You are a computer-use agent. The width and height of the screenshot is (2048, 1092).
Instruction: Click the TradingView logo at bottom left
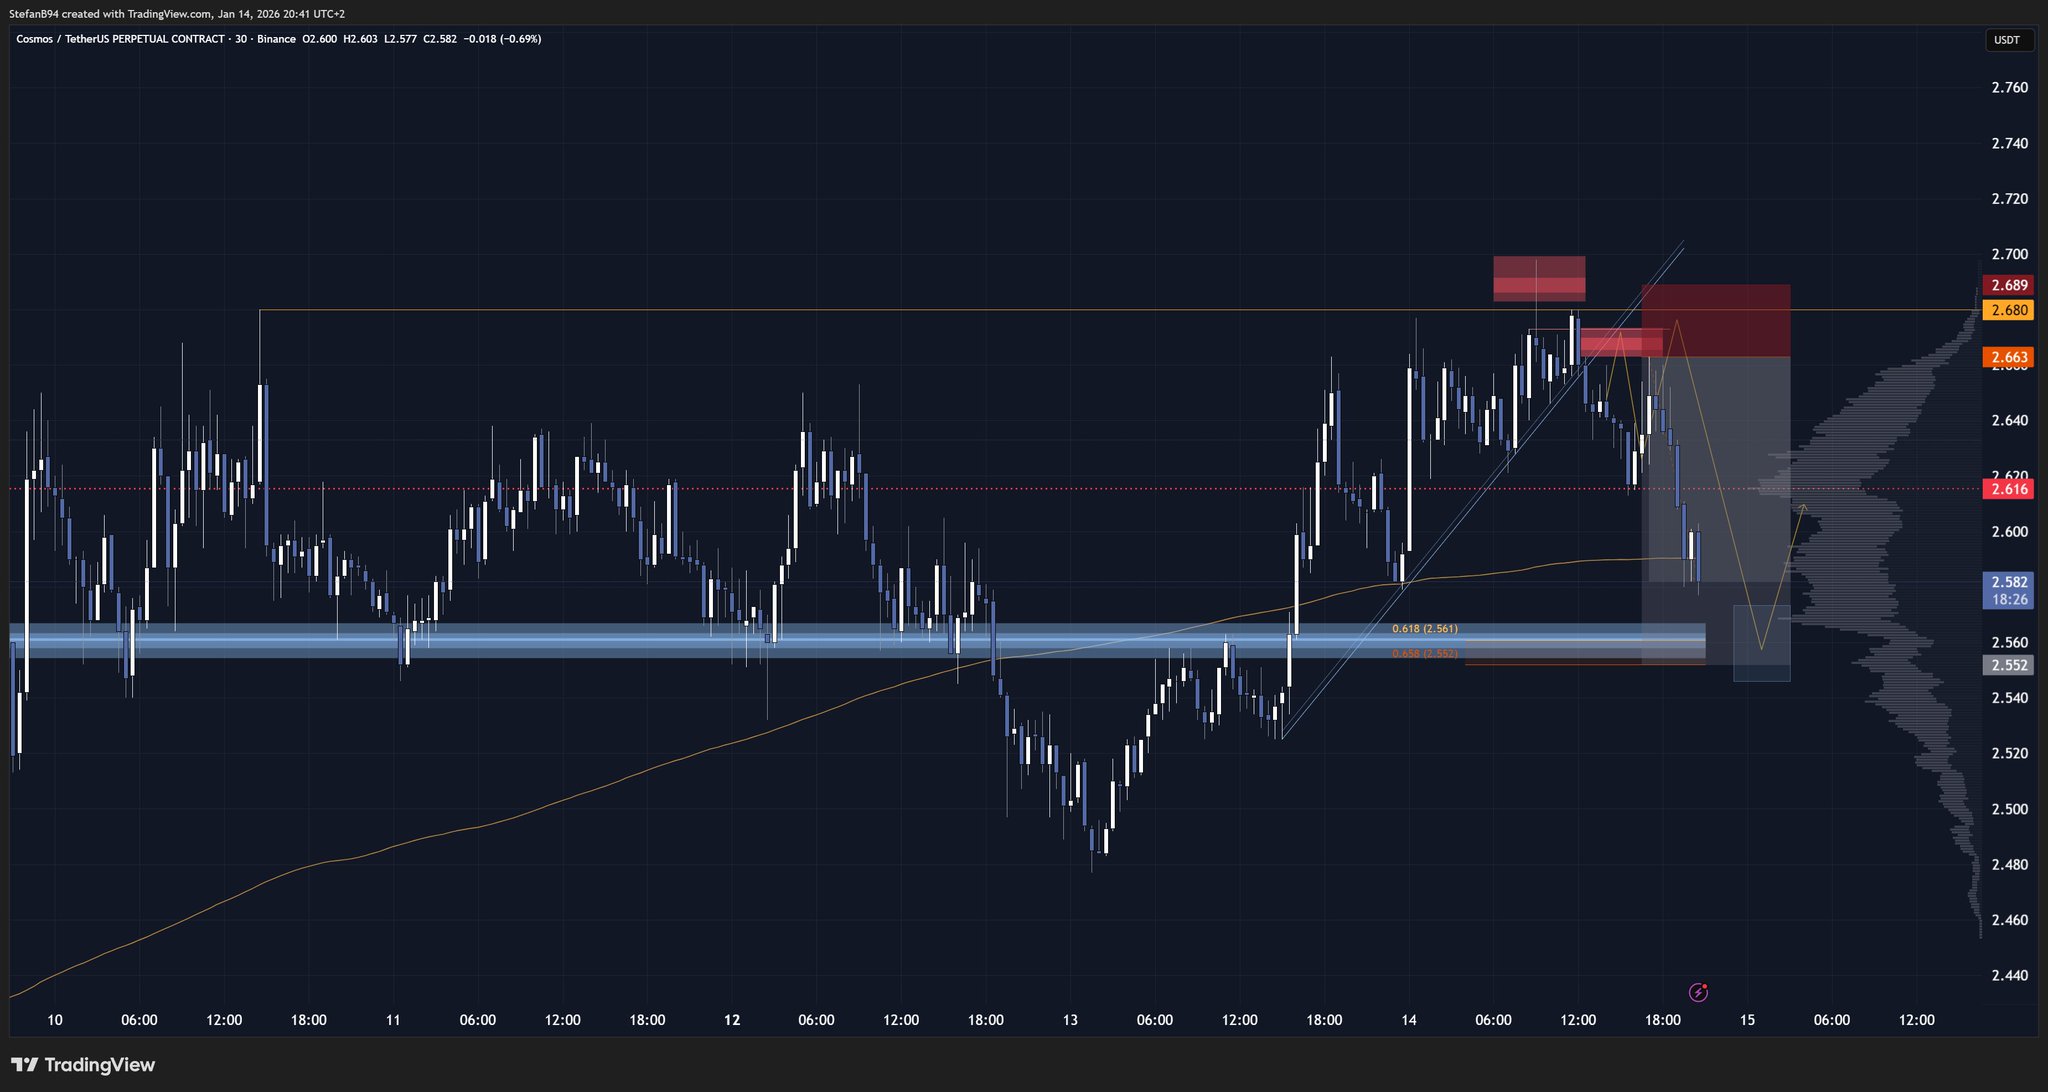[x=83, y=1065]
